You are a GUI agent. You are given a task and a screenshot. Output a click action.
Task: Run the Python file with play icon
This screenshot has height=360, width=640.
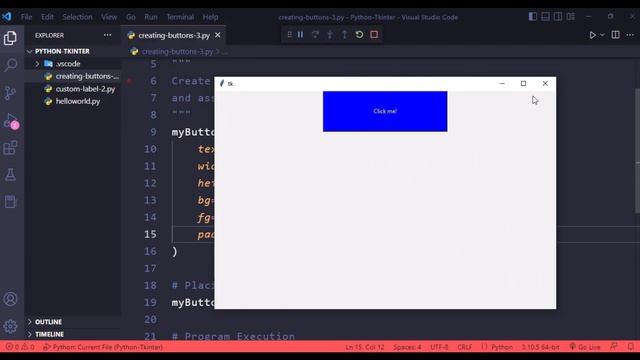tap(592, 36)
